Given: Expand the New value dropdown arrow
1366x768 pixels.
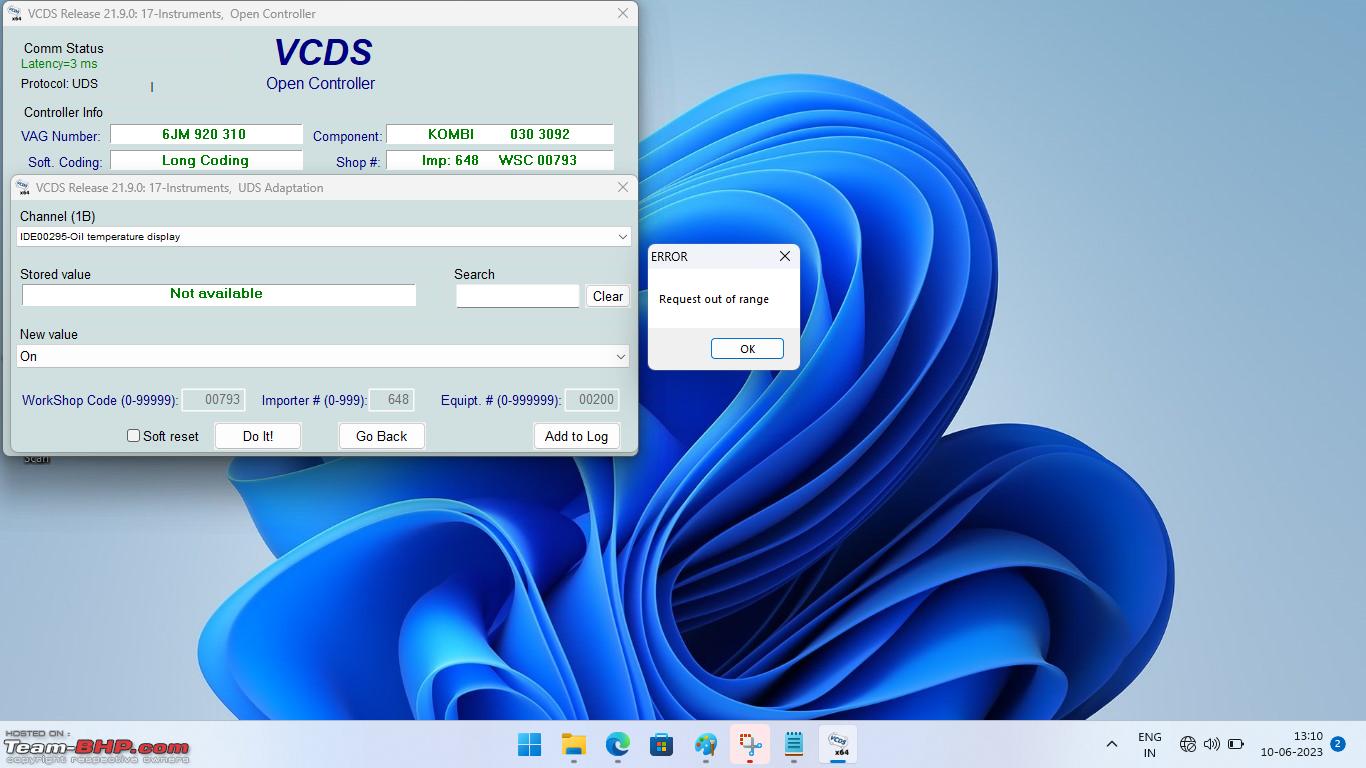Looking at the screenshot, I should pos(622,356).
